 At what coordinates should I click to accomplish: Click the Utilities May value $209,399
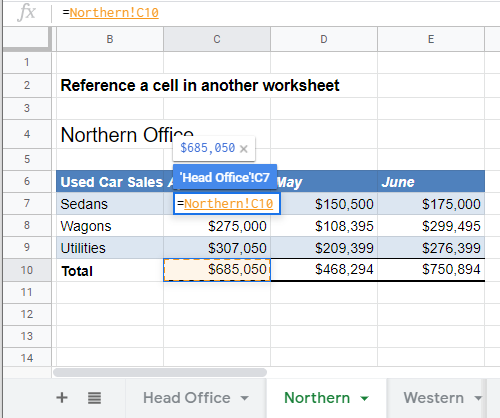tap(324, 248)
